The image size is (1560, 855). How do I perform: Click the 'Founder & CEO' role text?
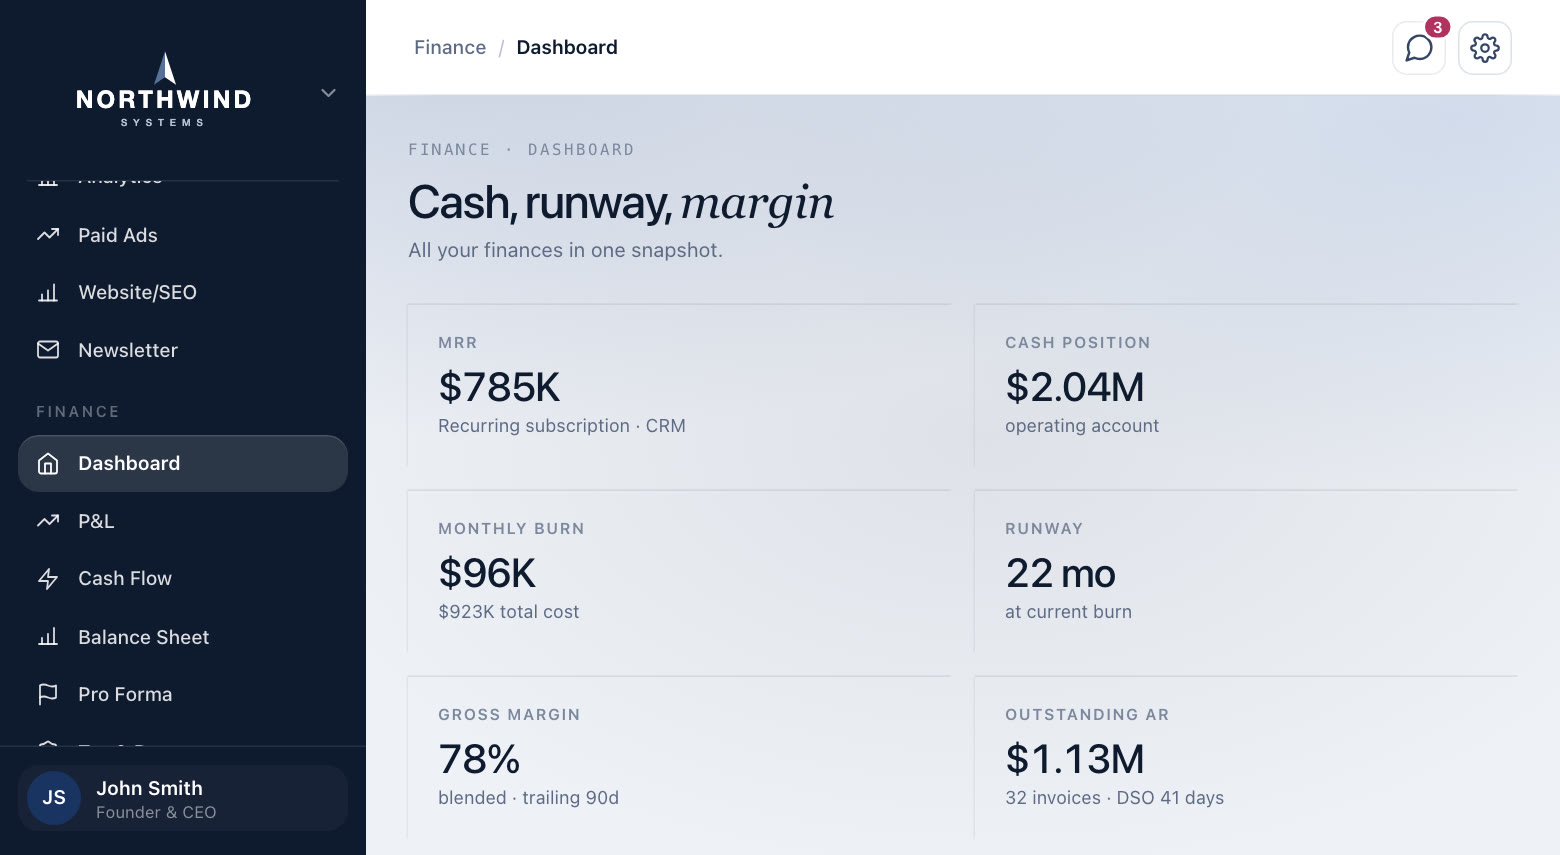(x=156, y=812)
